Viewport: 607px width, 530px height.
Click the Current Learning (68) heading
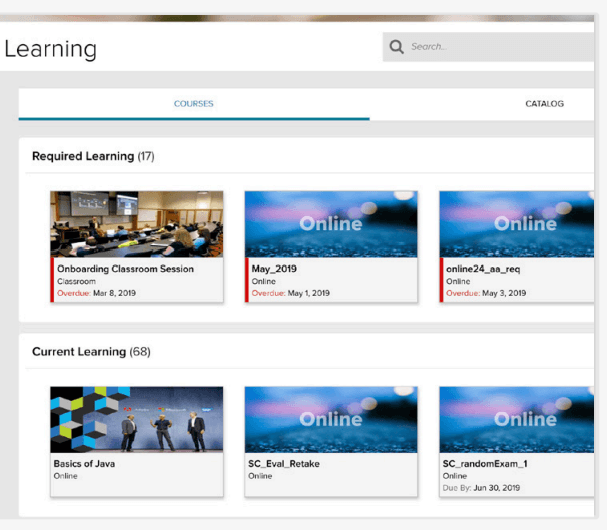pos(91,352)
